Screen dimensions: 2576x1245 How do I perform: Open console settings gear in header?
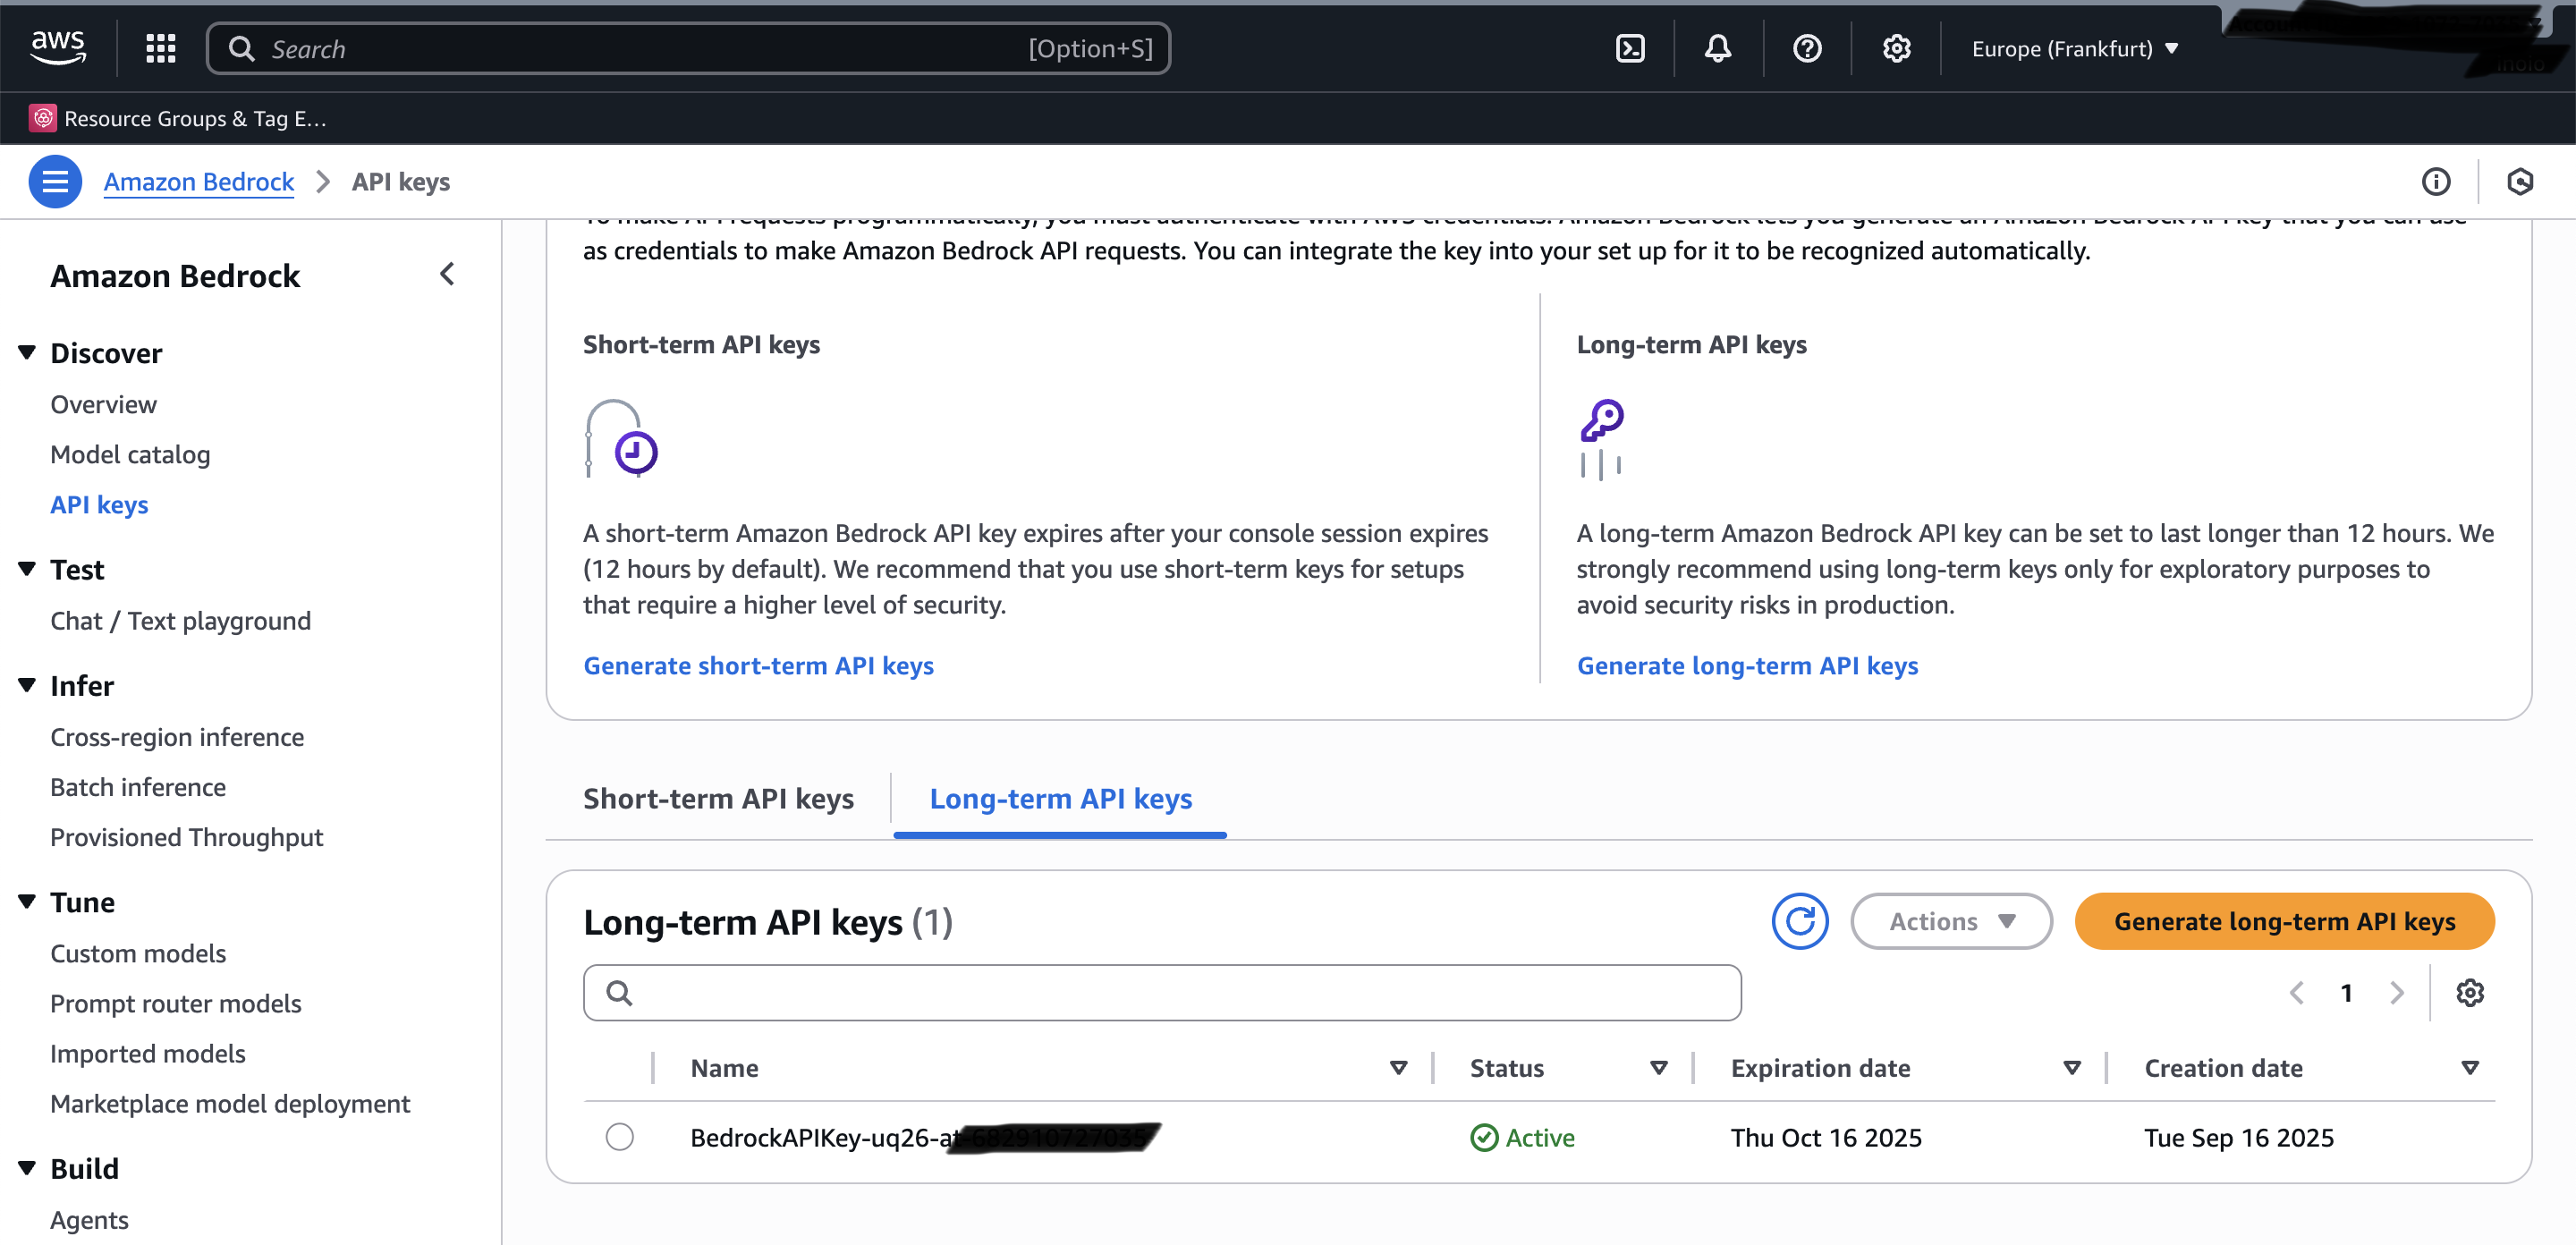(x=1895, y=48)
